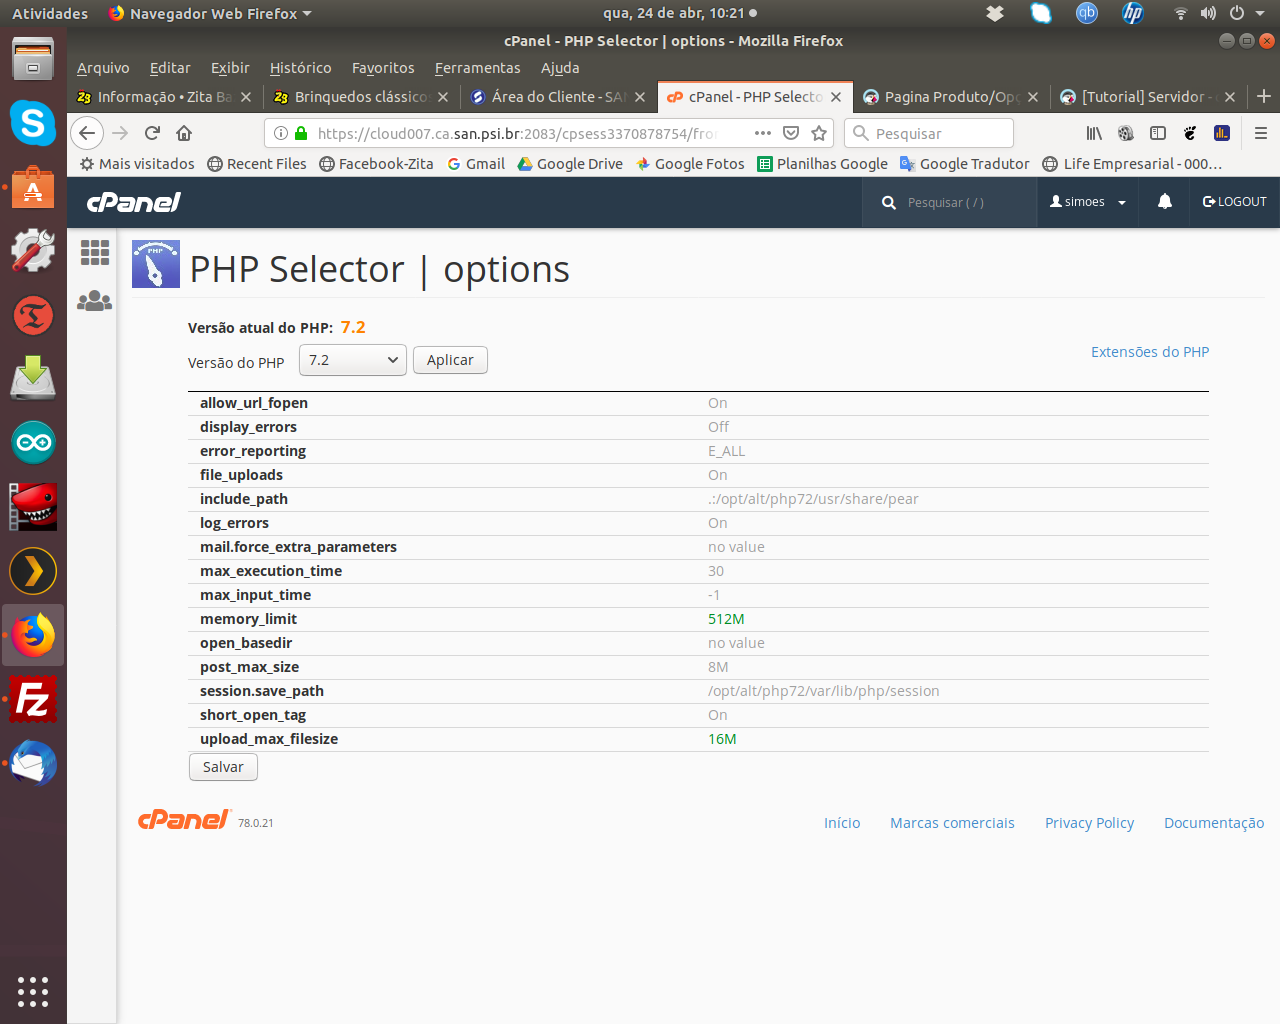Screen dimensions: 1280x1024
Task: Open Thunderbird mail from the dock
Action: 33,763
